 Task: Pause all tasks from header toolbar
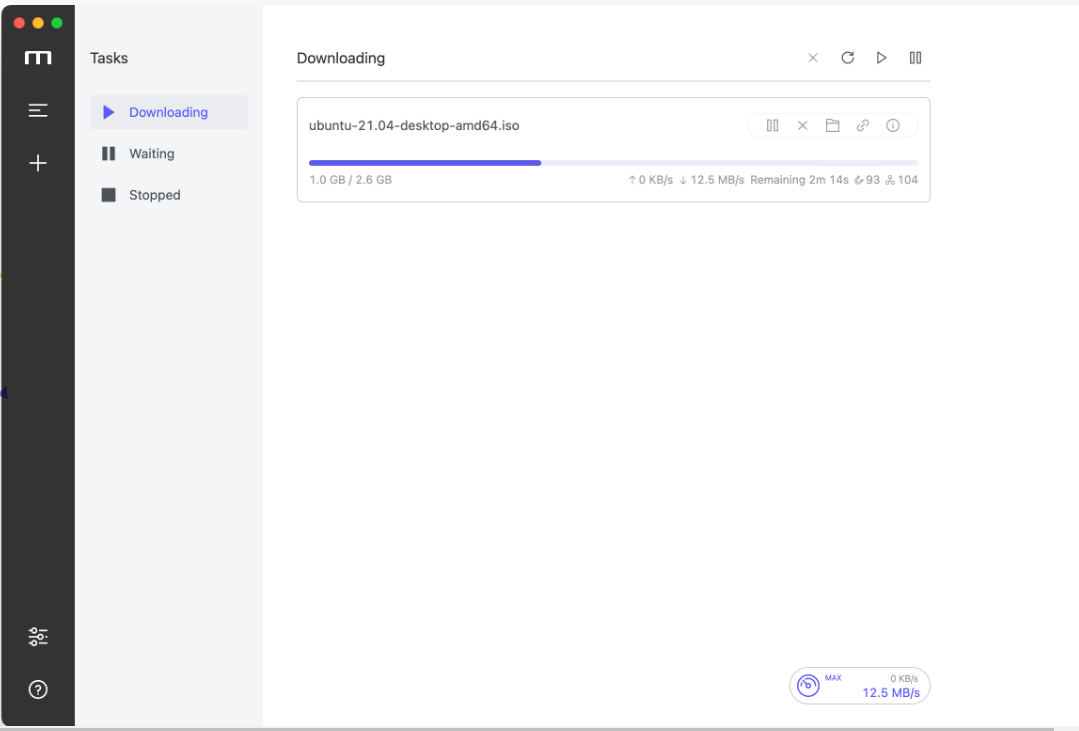pyautogui.click(x=915, y=58)
